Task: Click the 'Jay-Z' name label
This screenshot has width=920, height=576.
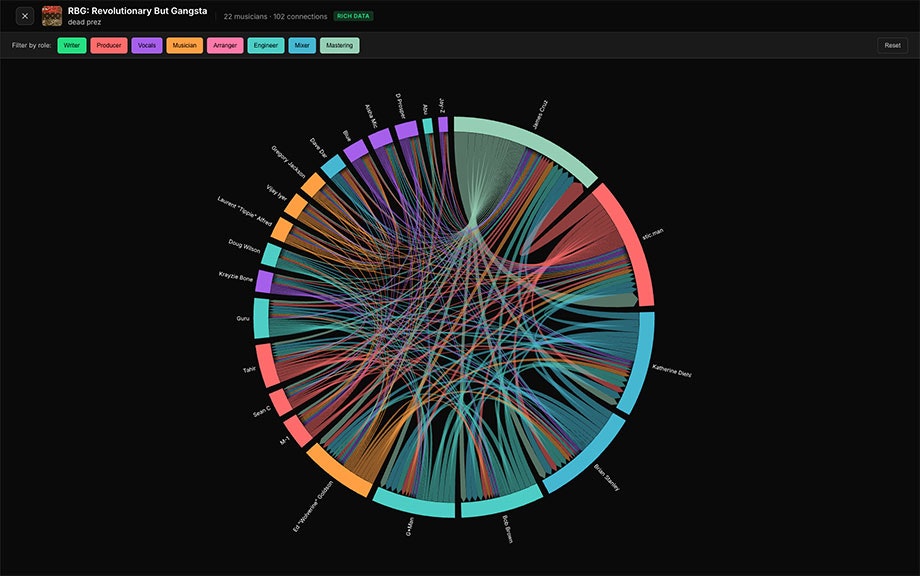Action: pyautogui.click(x=441, y=106)
